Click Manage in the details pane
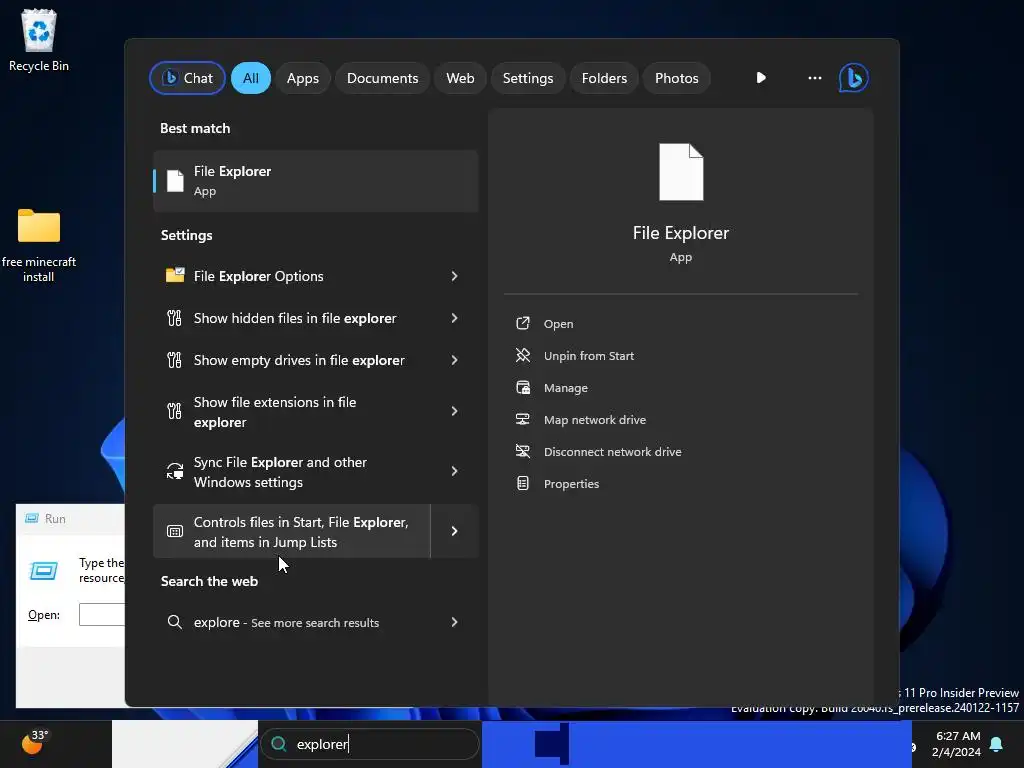This screenshot has height=768, width=1024. (566, 388)
